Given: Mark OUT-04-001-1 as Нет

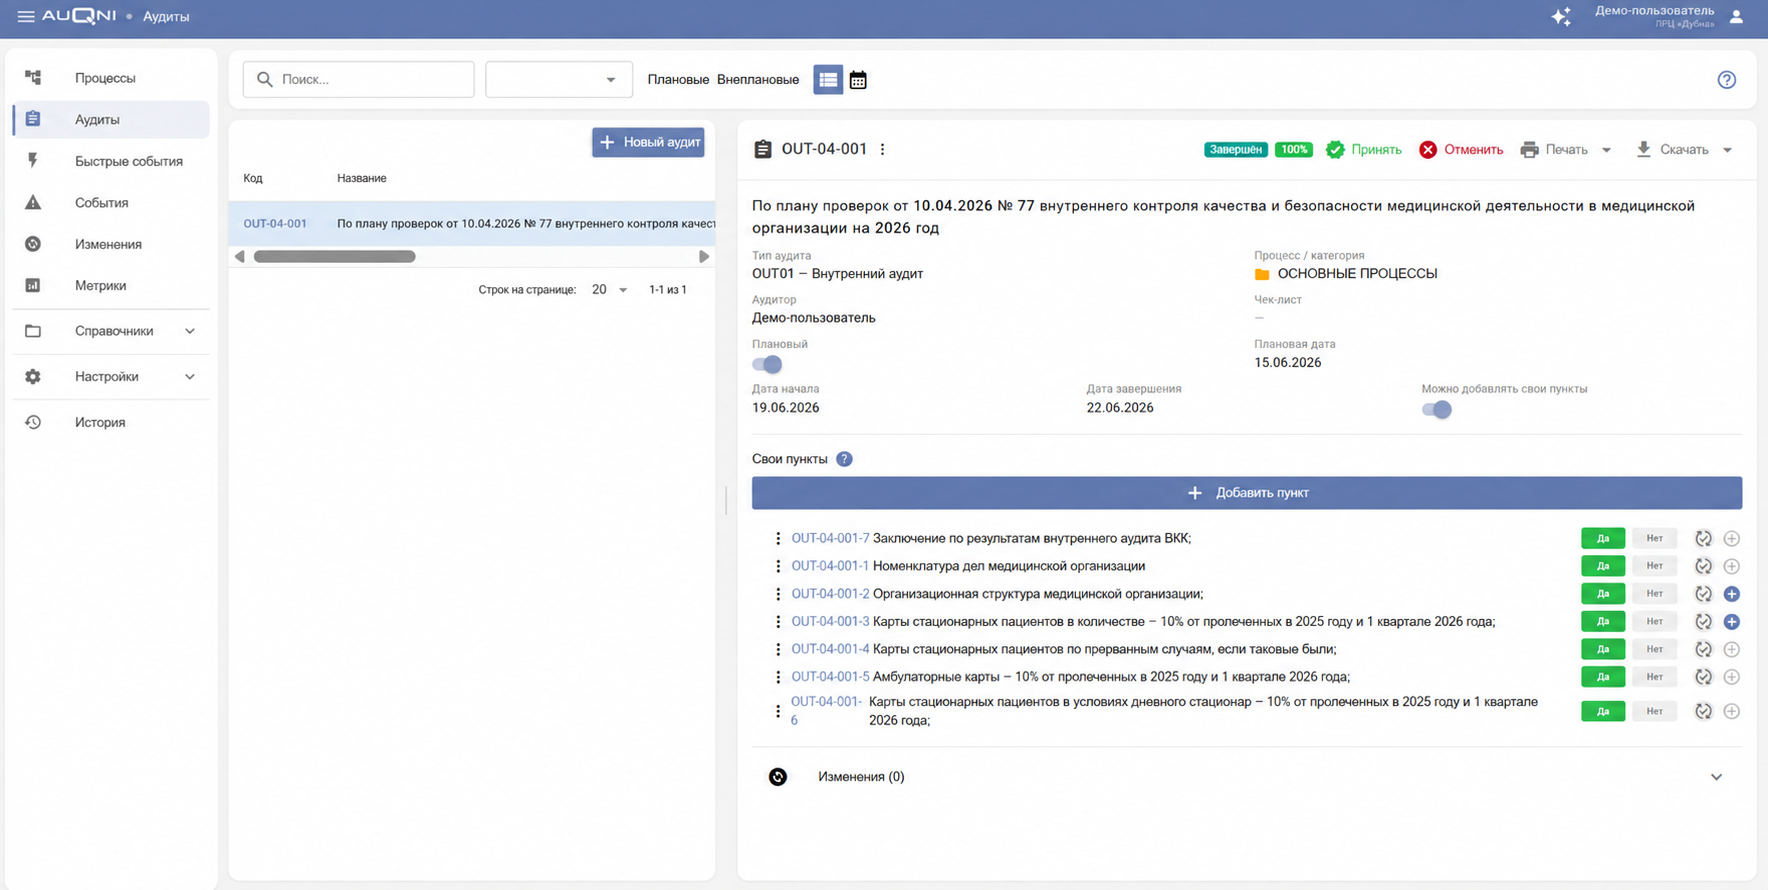Looking at the screenshot, I should [1655, 566].
